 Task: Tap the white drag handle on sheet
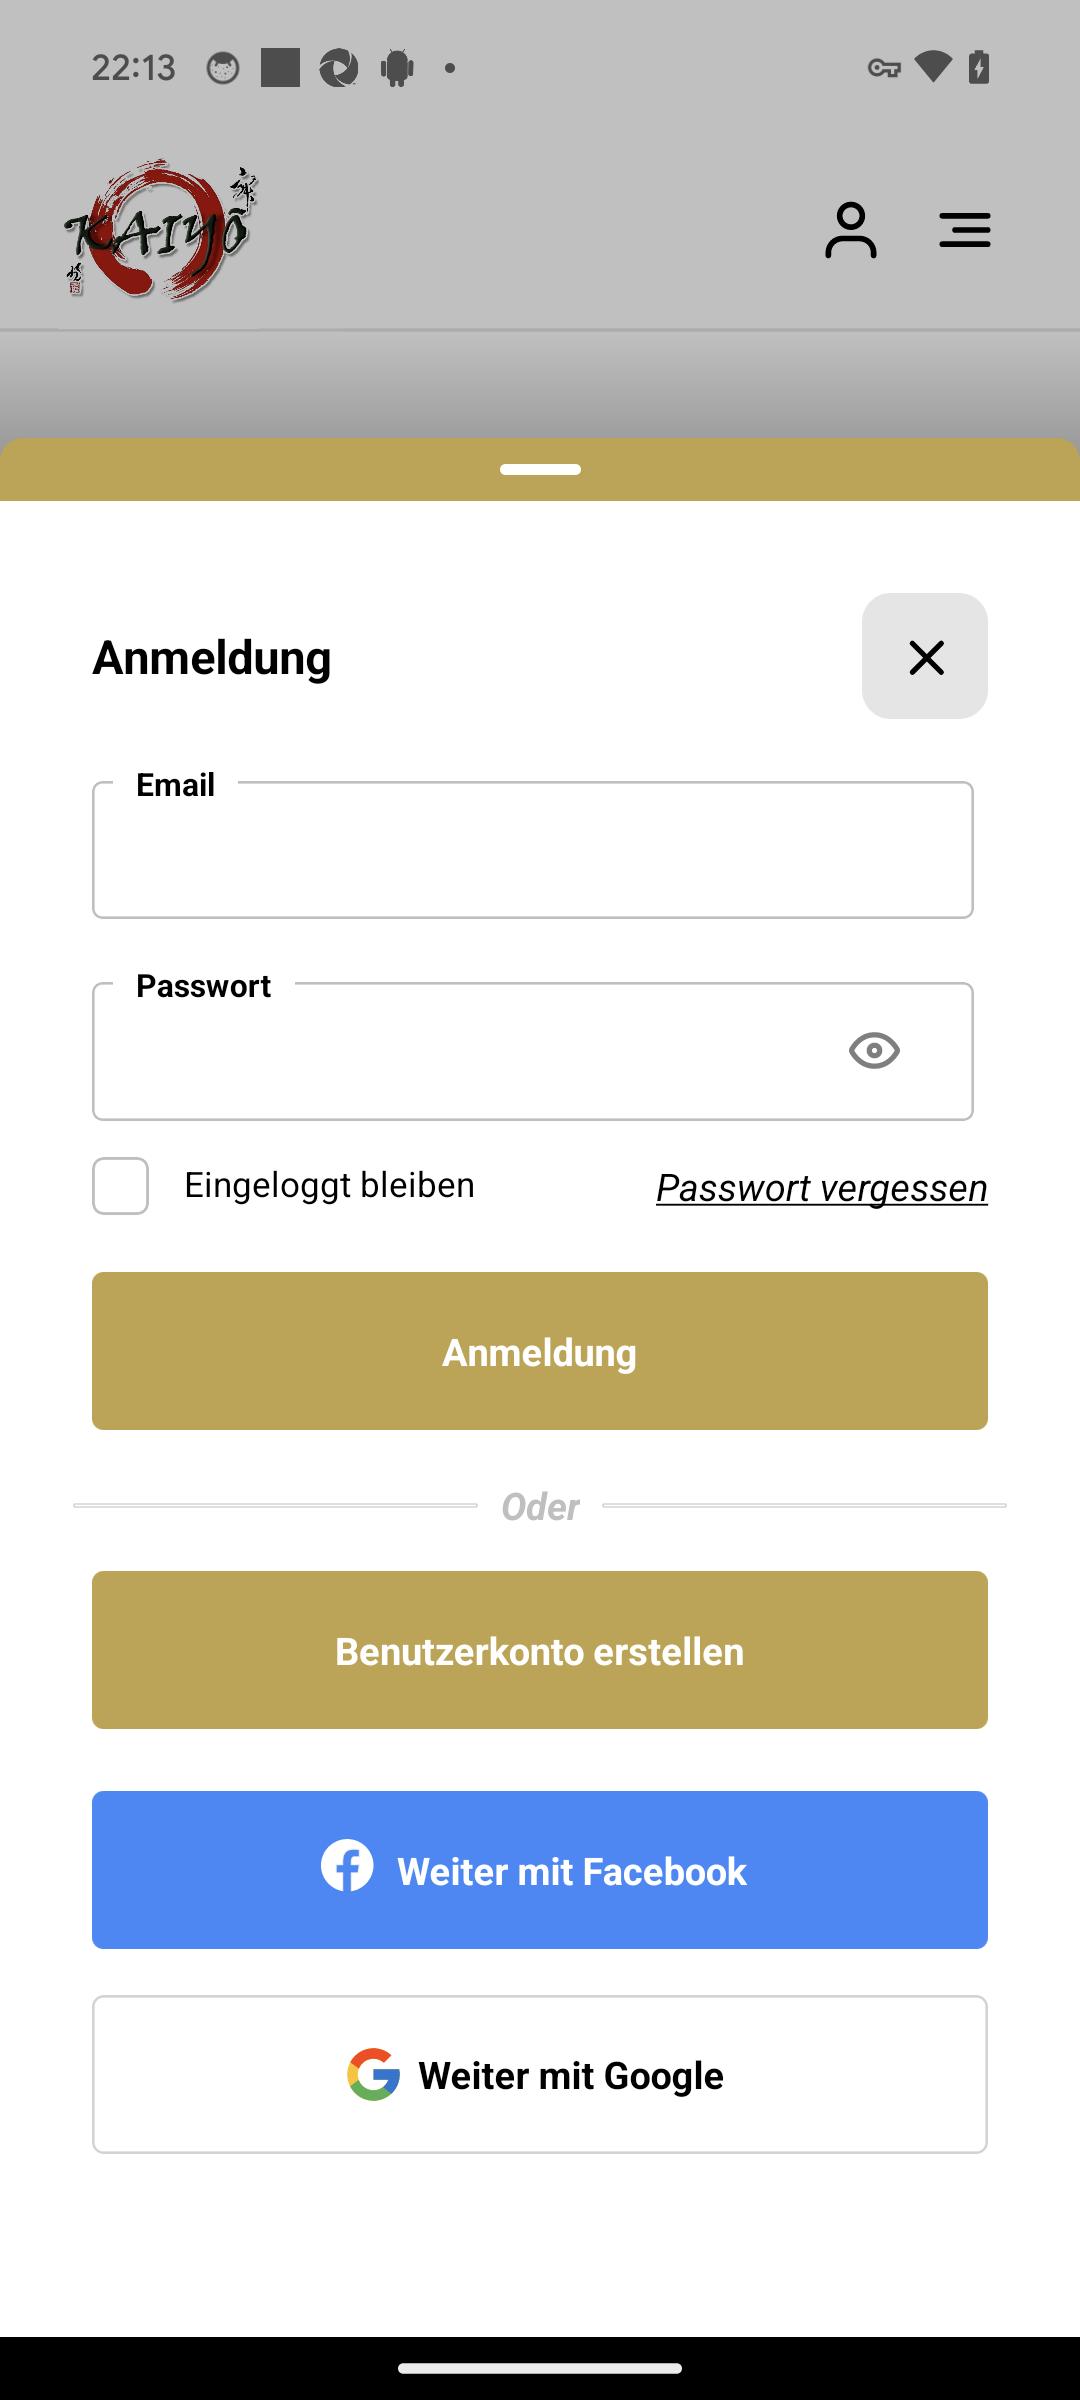540,469
